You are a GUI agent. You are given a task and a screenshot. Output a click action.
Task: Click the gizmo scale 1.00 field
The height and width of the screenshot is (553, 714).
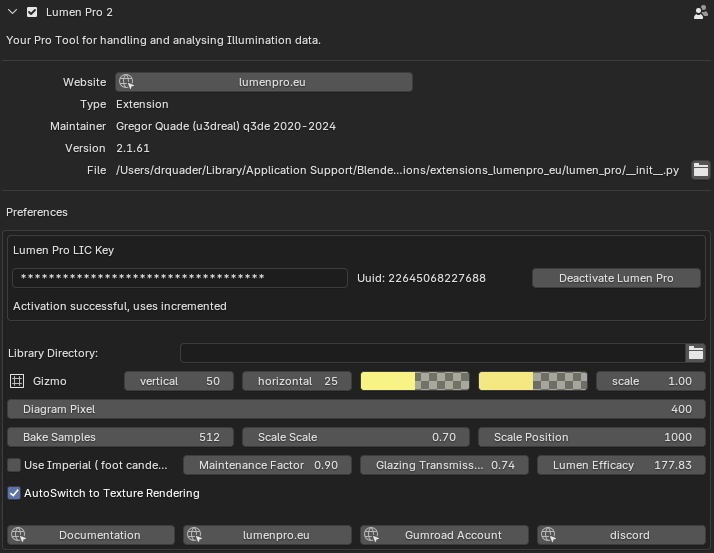pyautogui.click(x=651, y=381)
